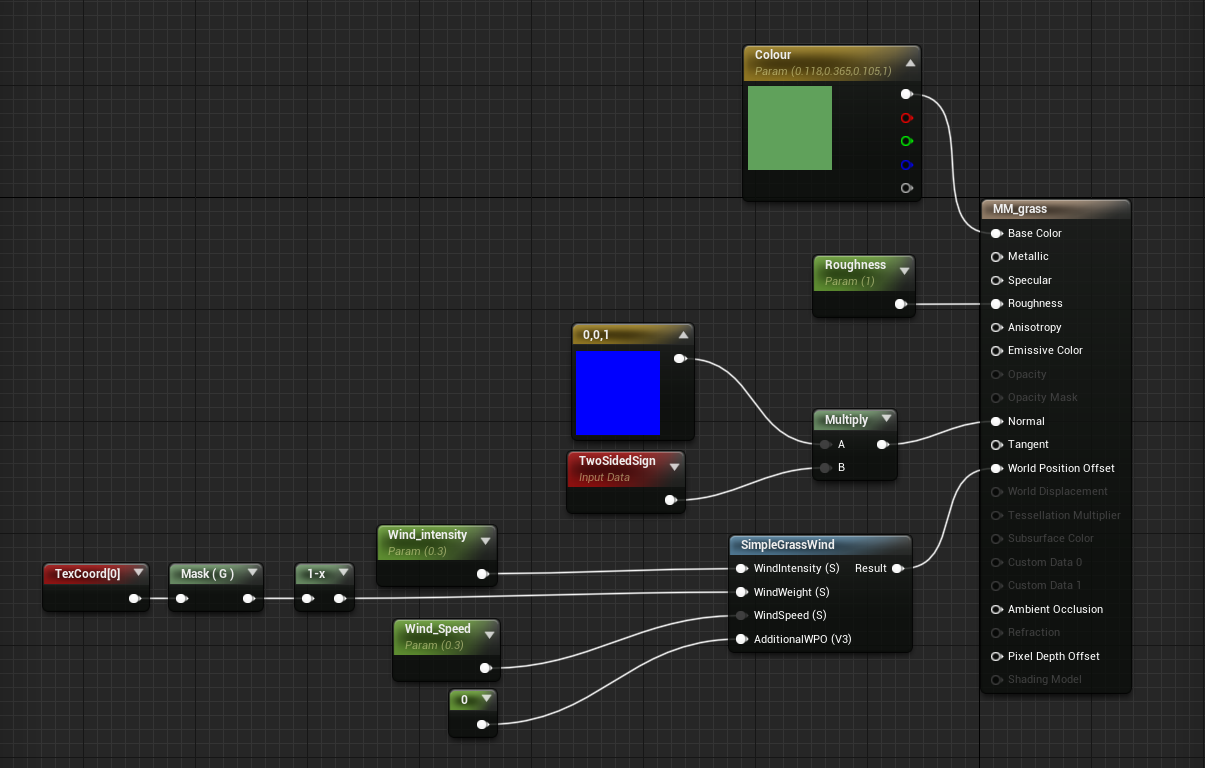Expand the Wind_Speed parameter node arrow
The width and height of the screenshot is (1205, 768).
pyautogui.click(x=489, y=634)
